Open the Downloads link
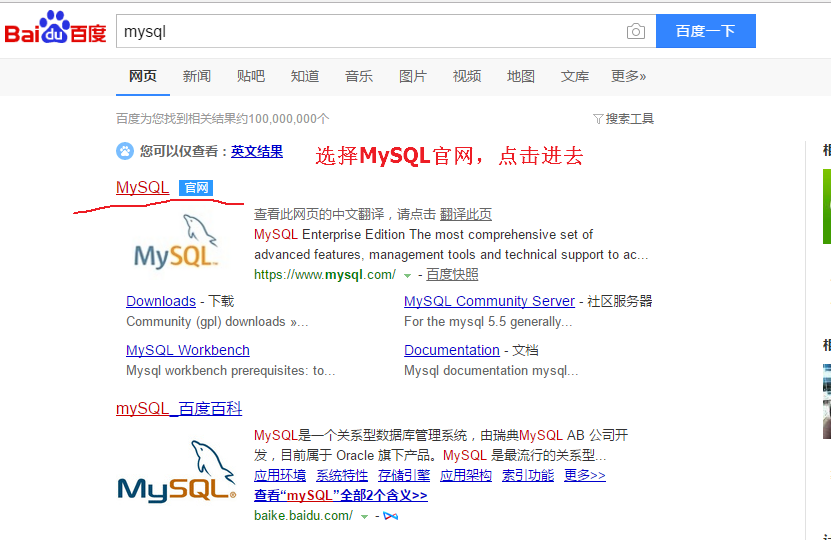Image resolution: width=831 pixels, height=540 pixels. [x=161, y=301]
